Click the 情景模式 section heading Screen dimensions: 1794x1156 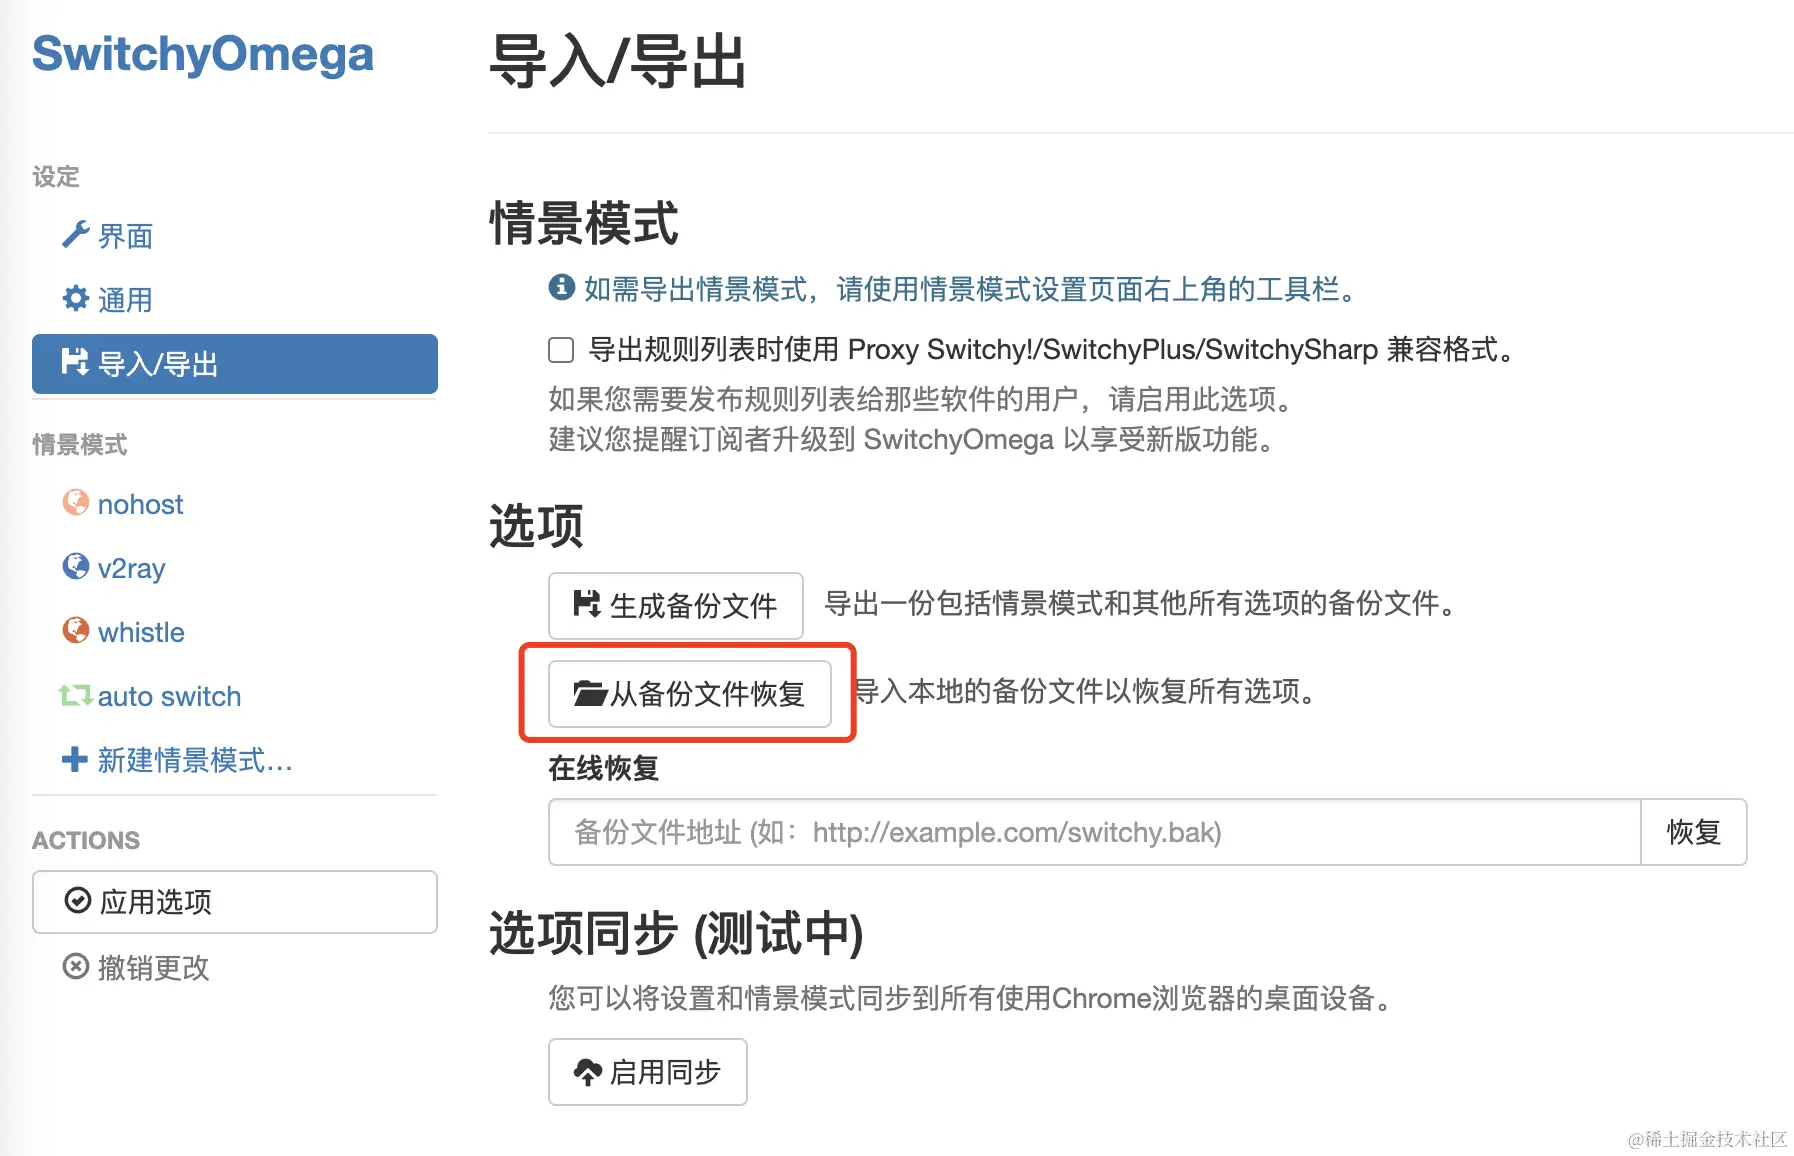[583, 222]
